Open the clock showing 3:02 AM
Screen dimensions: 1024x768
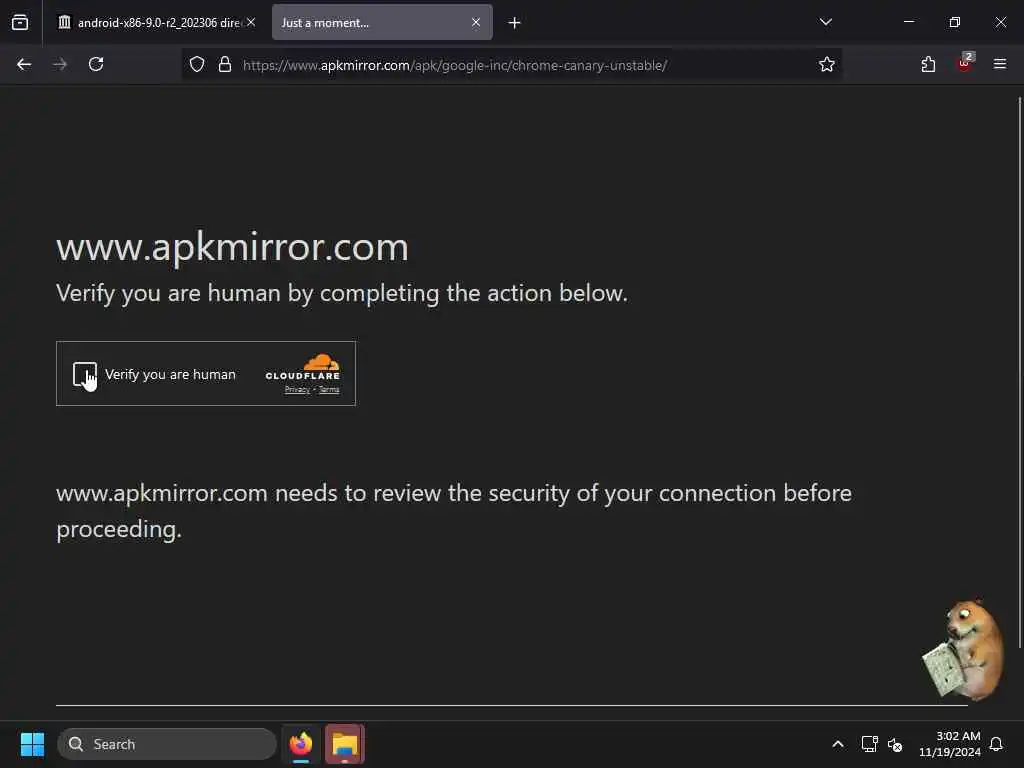click(950, 744)
